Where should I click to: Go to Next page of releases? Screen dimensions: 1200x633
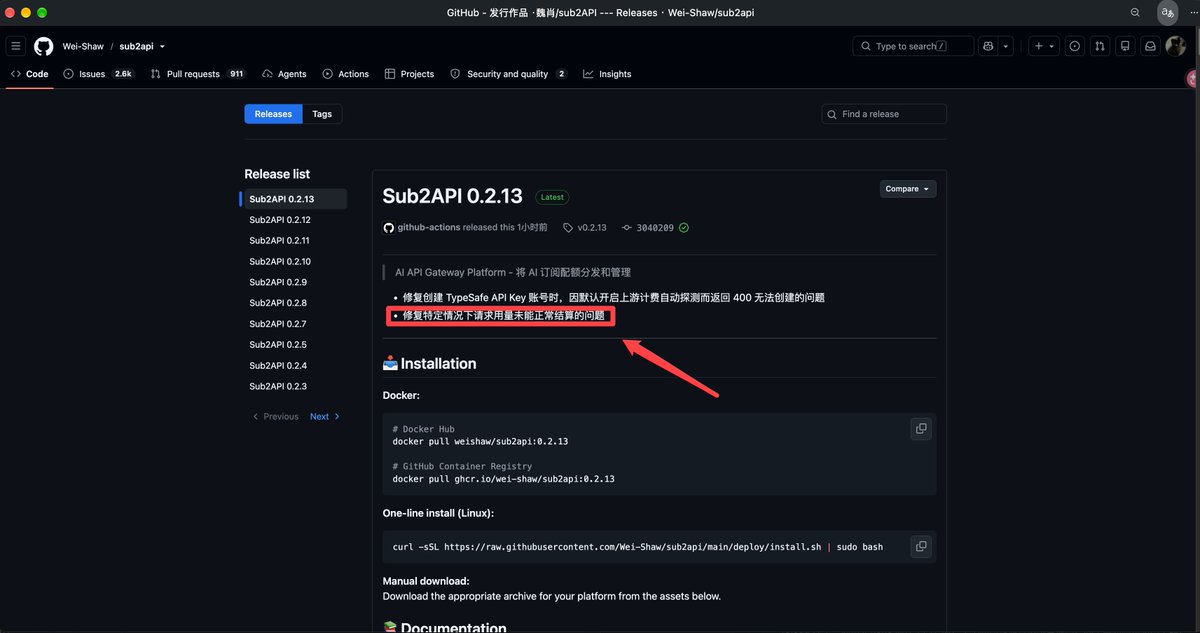[325, 416]
